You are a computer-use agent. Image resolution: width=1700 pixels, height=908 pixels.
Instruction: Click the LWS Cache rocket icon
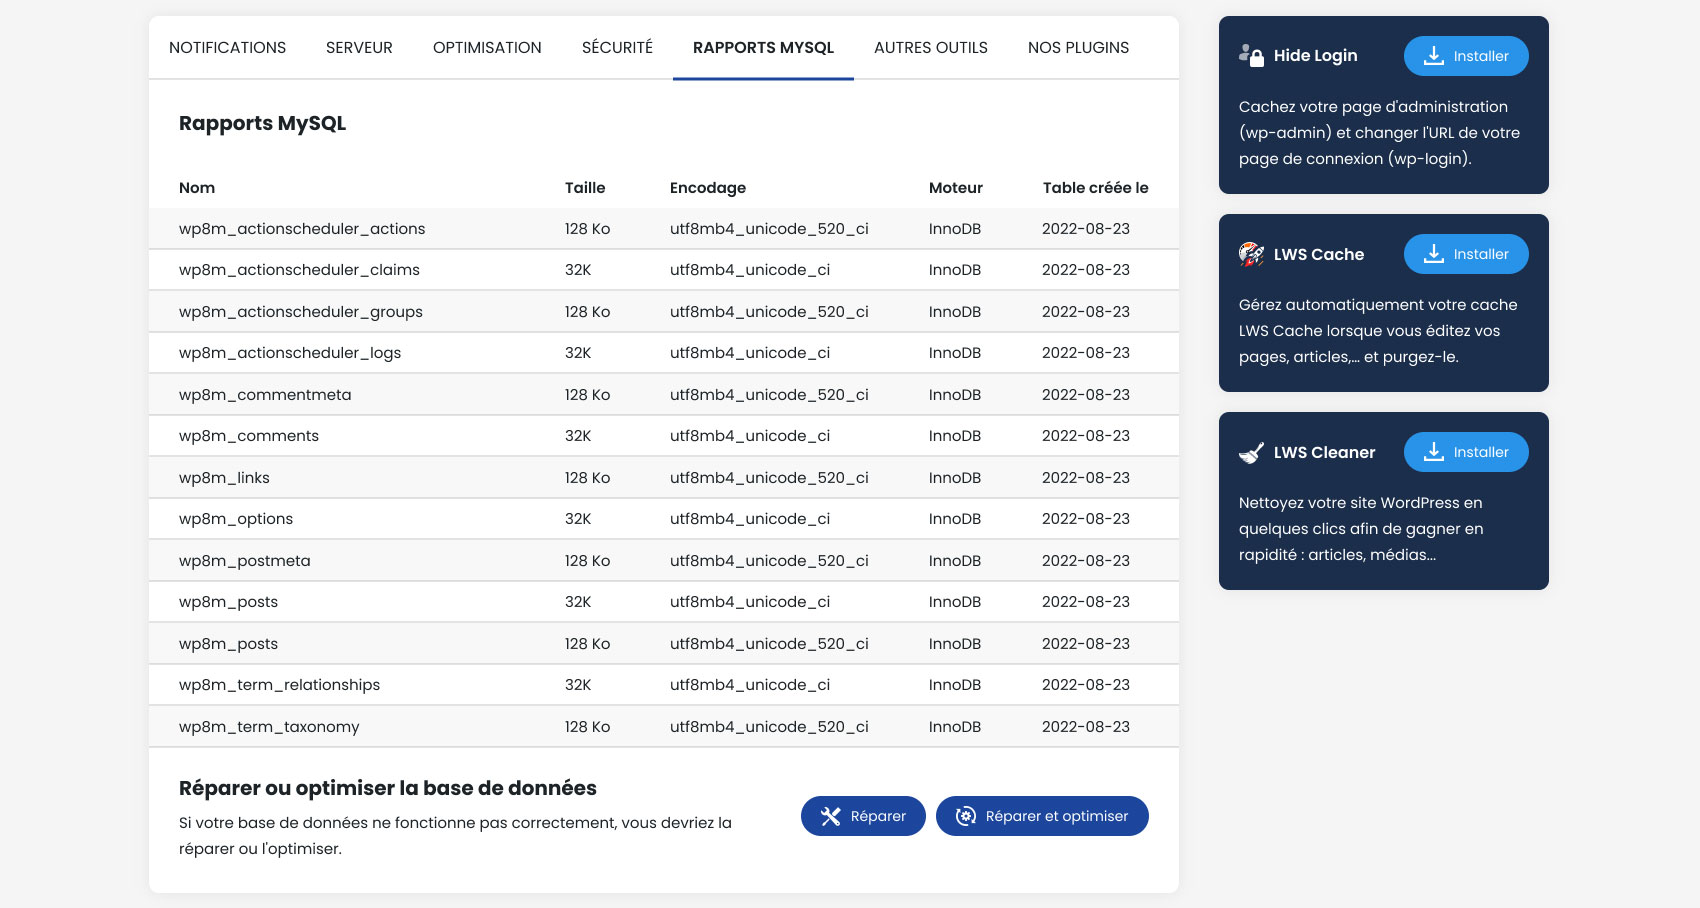(1251, 254)
